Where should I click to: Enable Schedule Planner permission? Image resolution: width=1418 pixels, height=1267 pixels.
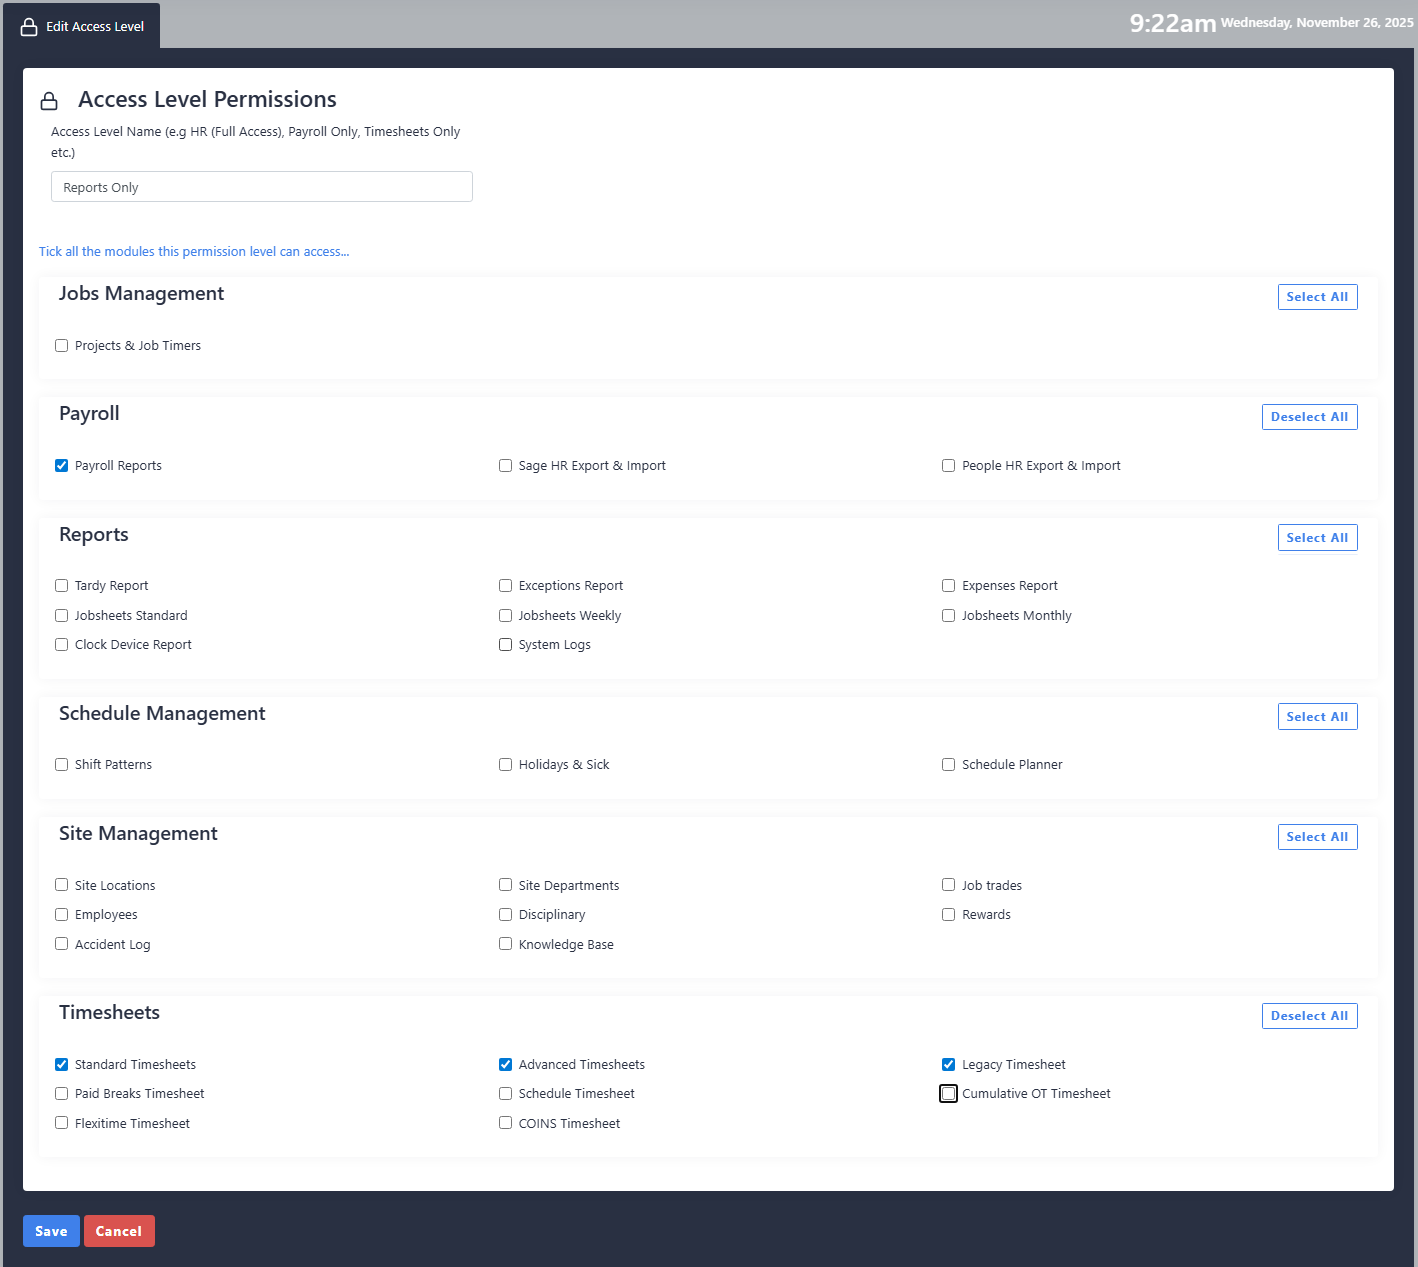point(949,765)
